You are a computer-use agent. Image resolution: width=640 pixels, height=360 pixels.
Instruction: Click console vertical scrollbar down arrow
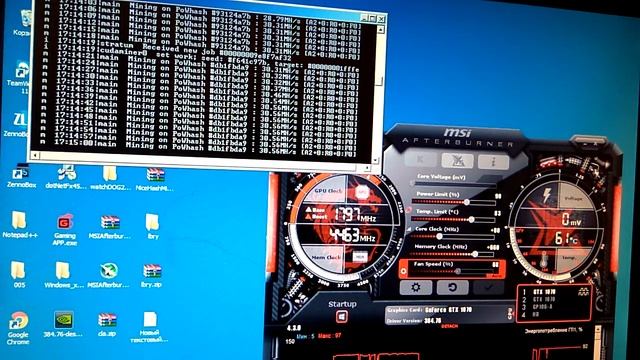(376, 160)
